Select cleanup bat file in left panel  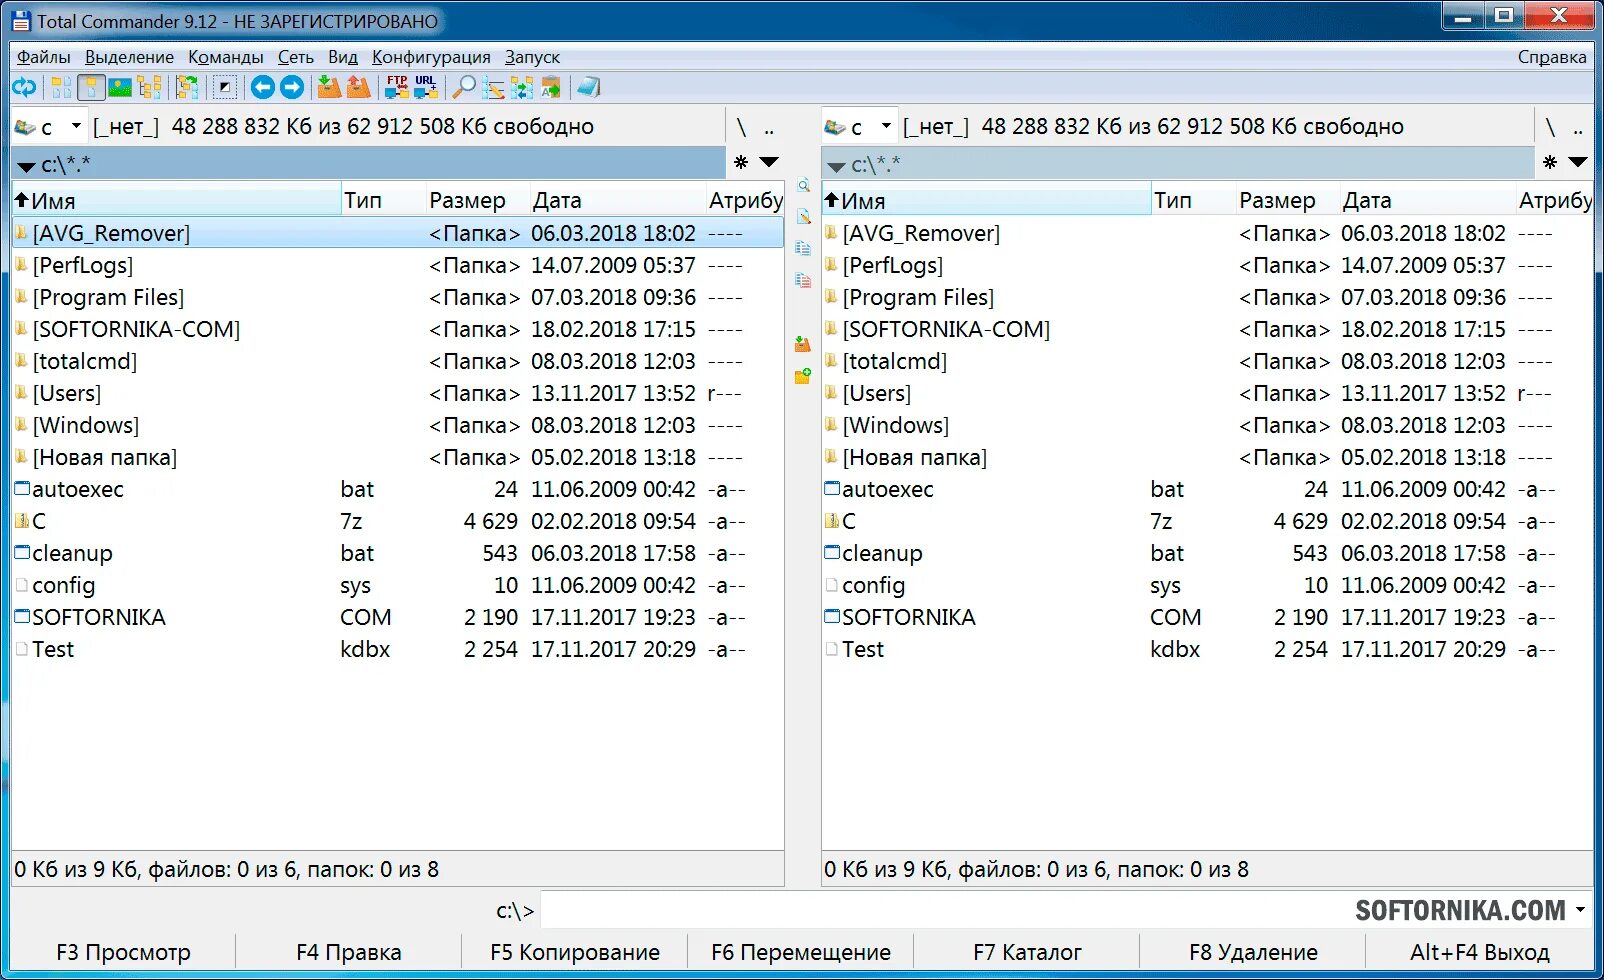pyautogui.click(x=398, y=553)
